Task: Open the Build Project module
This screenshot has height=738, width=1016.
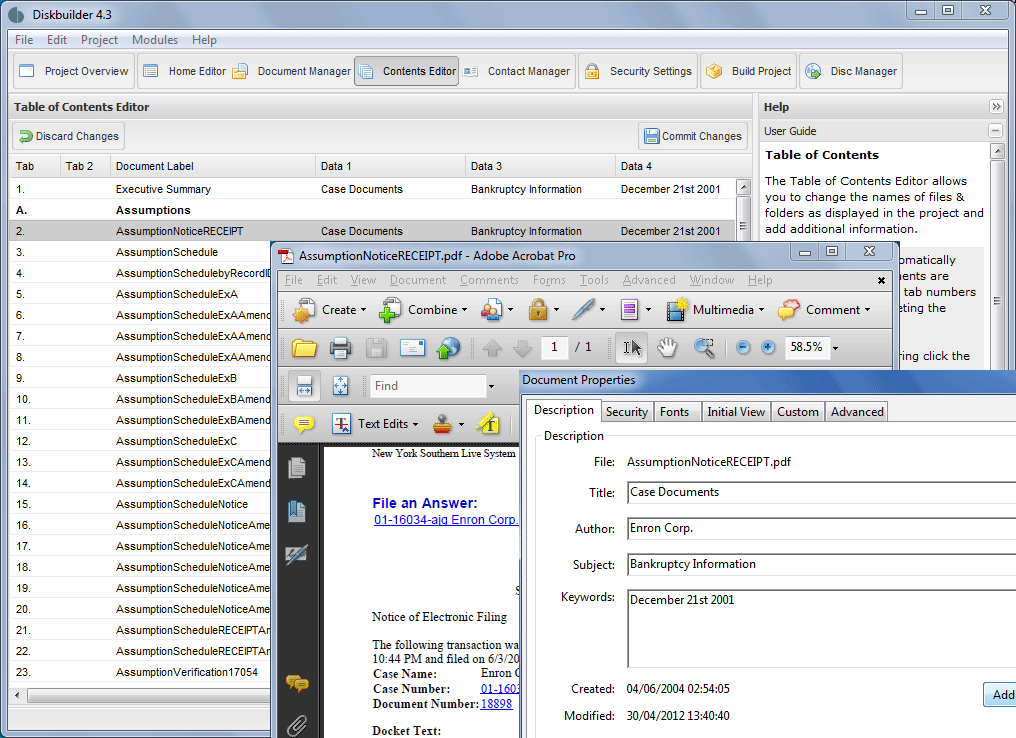Action: [749, 71]
